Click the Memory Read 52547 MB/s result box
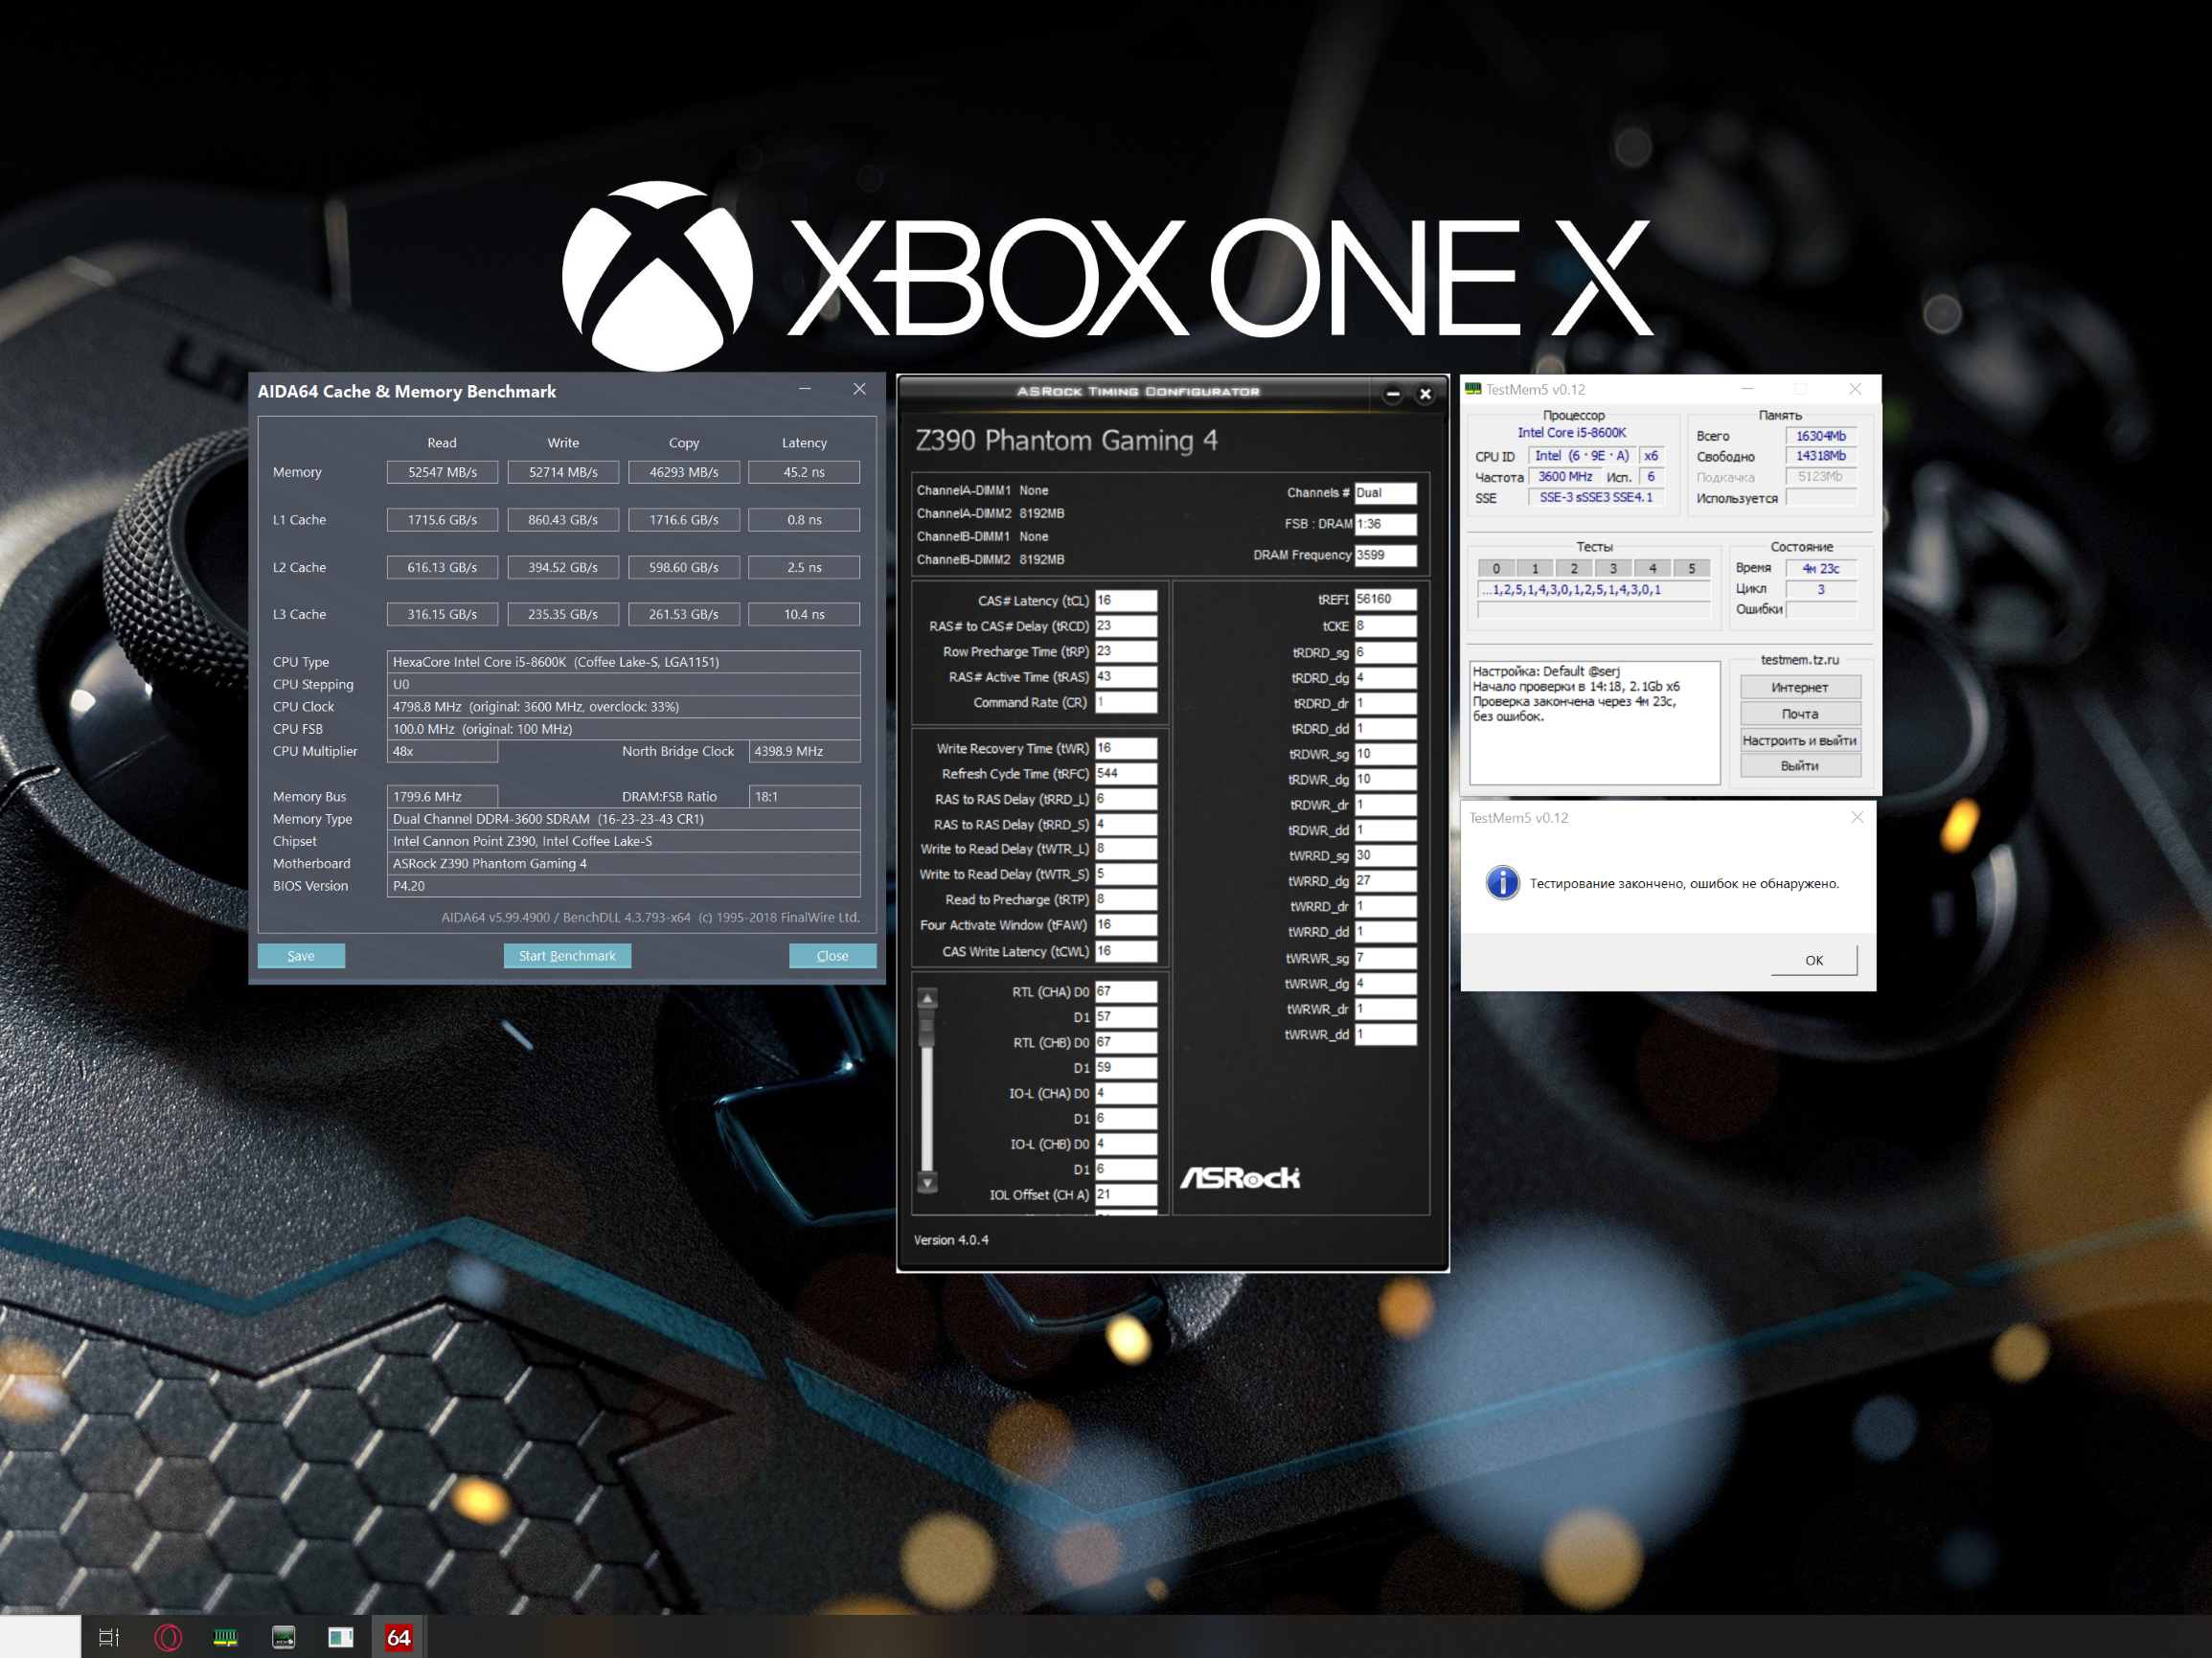 click(x=442, y=472)
